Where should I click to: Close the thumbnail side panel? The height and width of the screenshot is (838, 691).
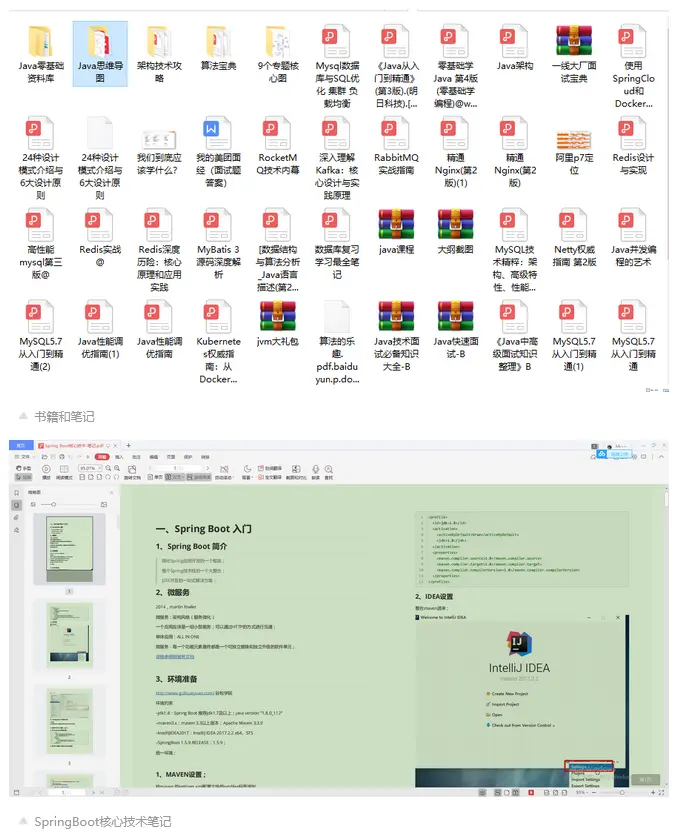[x=112, y=493]
